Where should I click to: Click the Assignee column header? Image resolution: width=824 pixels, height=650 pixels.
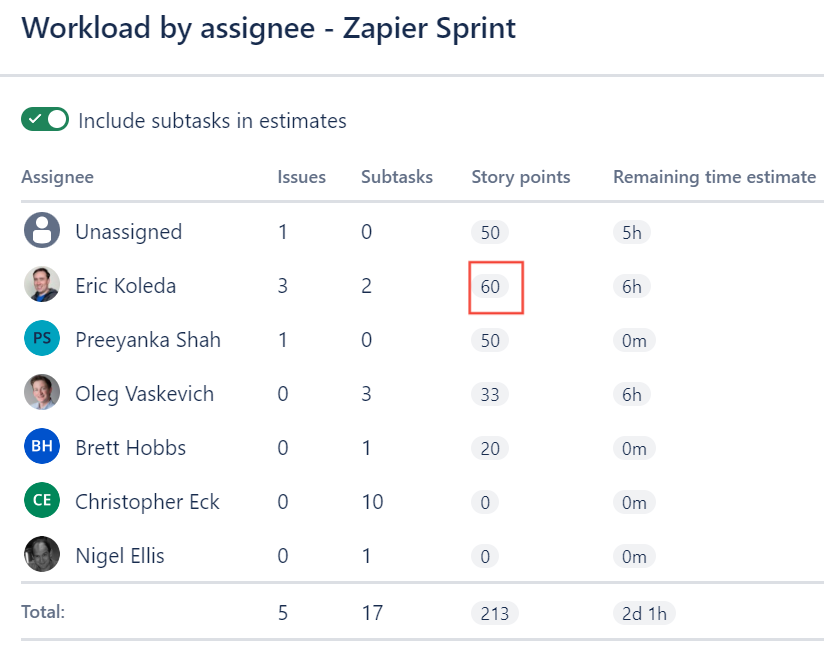pos(57,177)
